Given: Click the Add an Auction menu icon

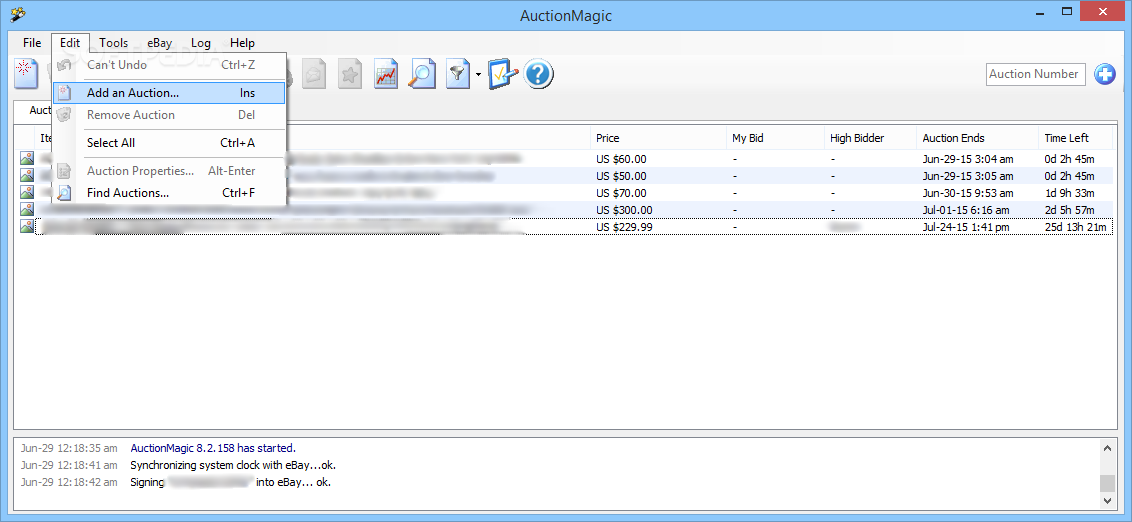Looking at the screenshot, I should tap(64, 93).
